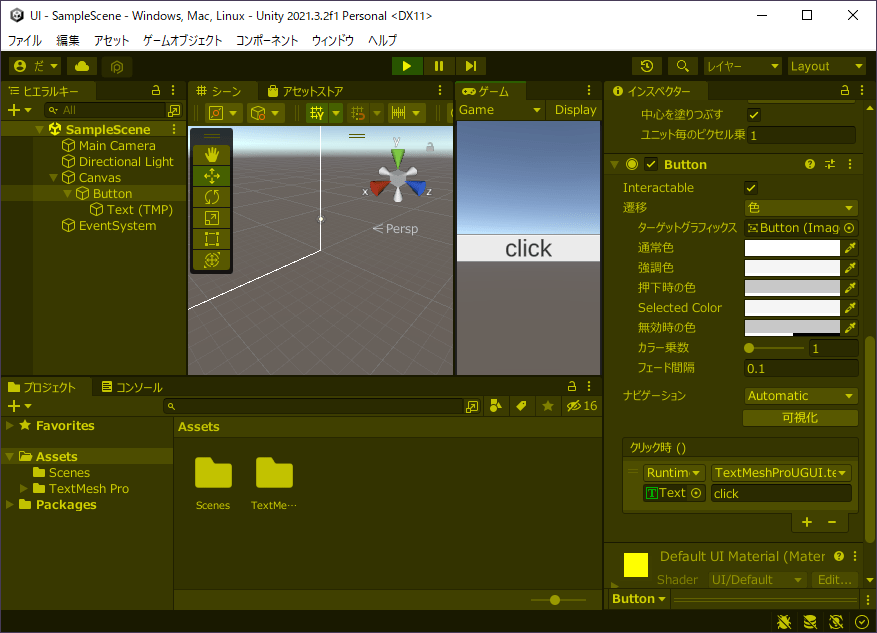Click search by type icon in Project
877x633 pixels.
(496, 406)
